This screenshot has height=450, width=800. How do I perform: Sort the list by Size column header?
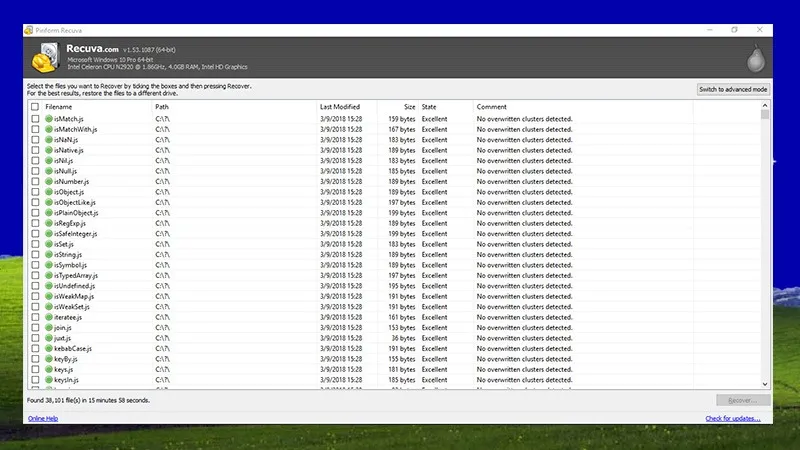pos(409,107)
